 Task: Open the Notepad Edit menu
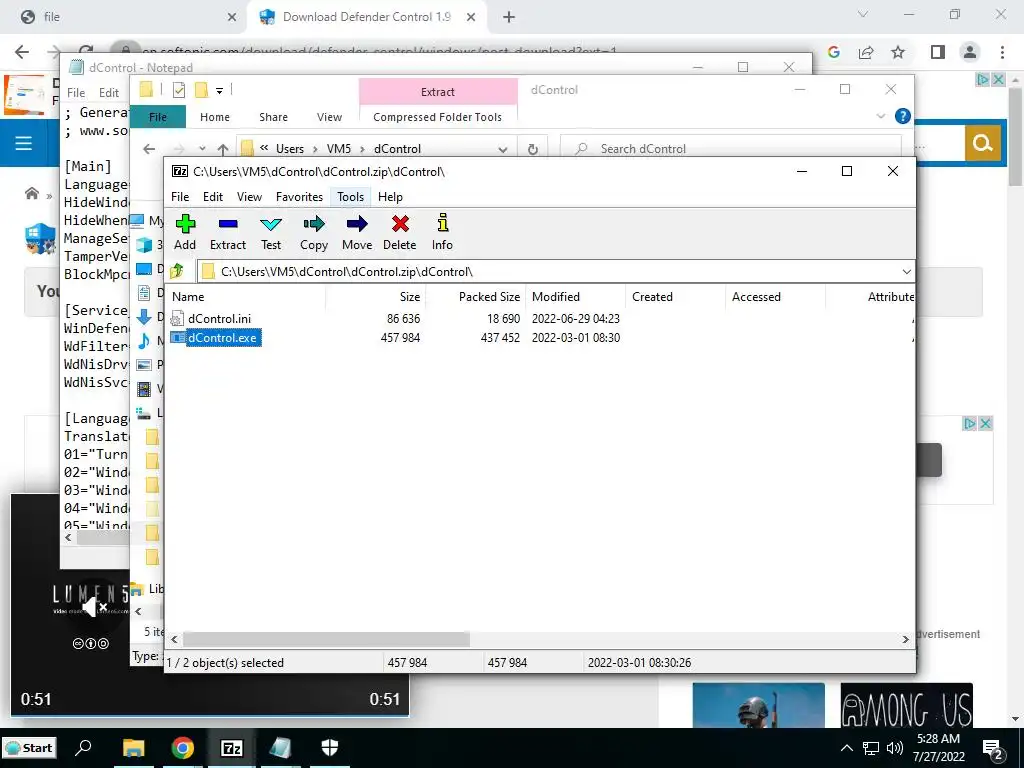point(109,93)
